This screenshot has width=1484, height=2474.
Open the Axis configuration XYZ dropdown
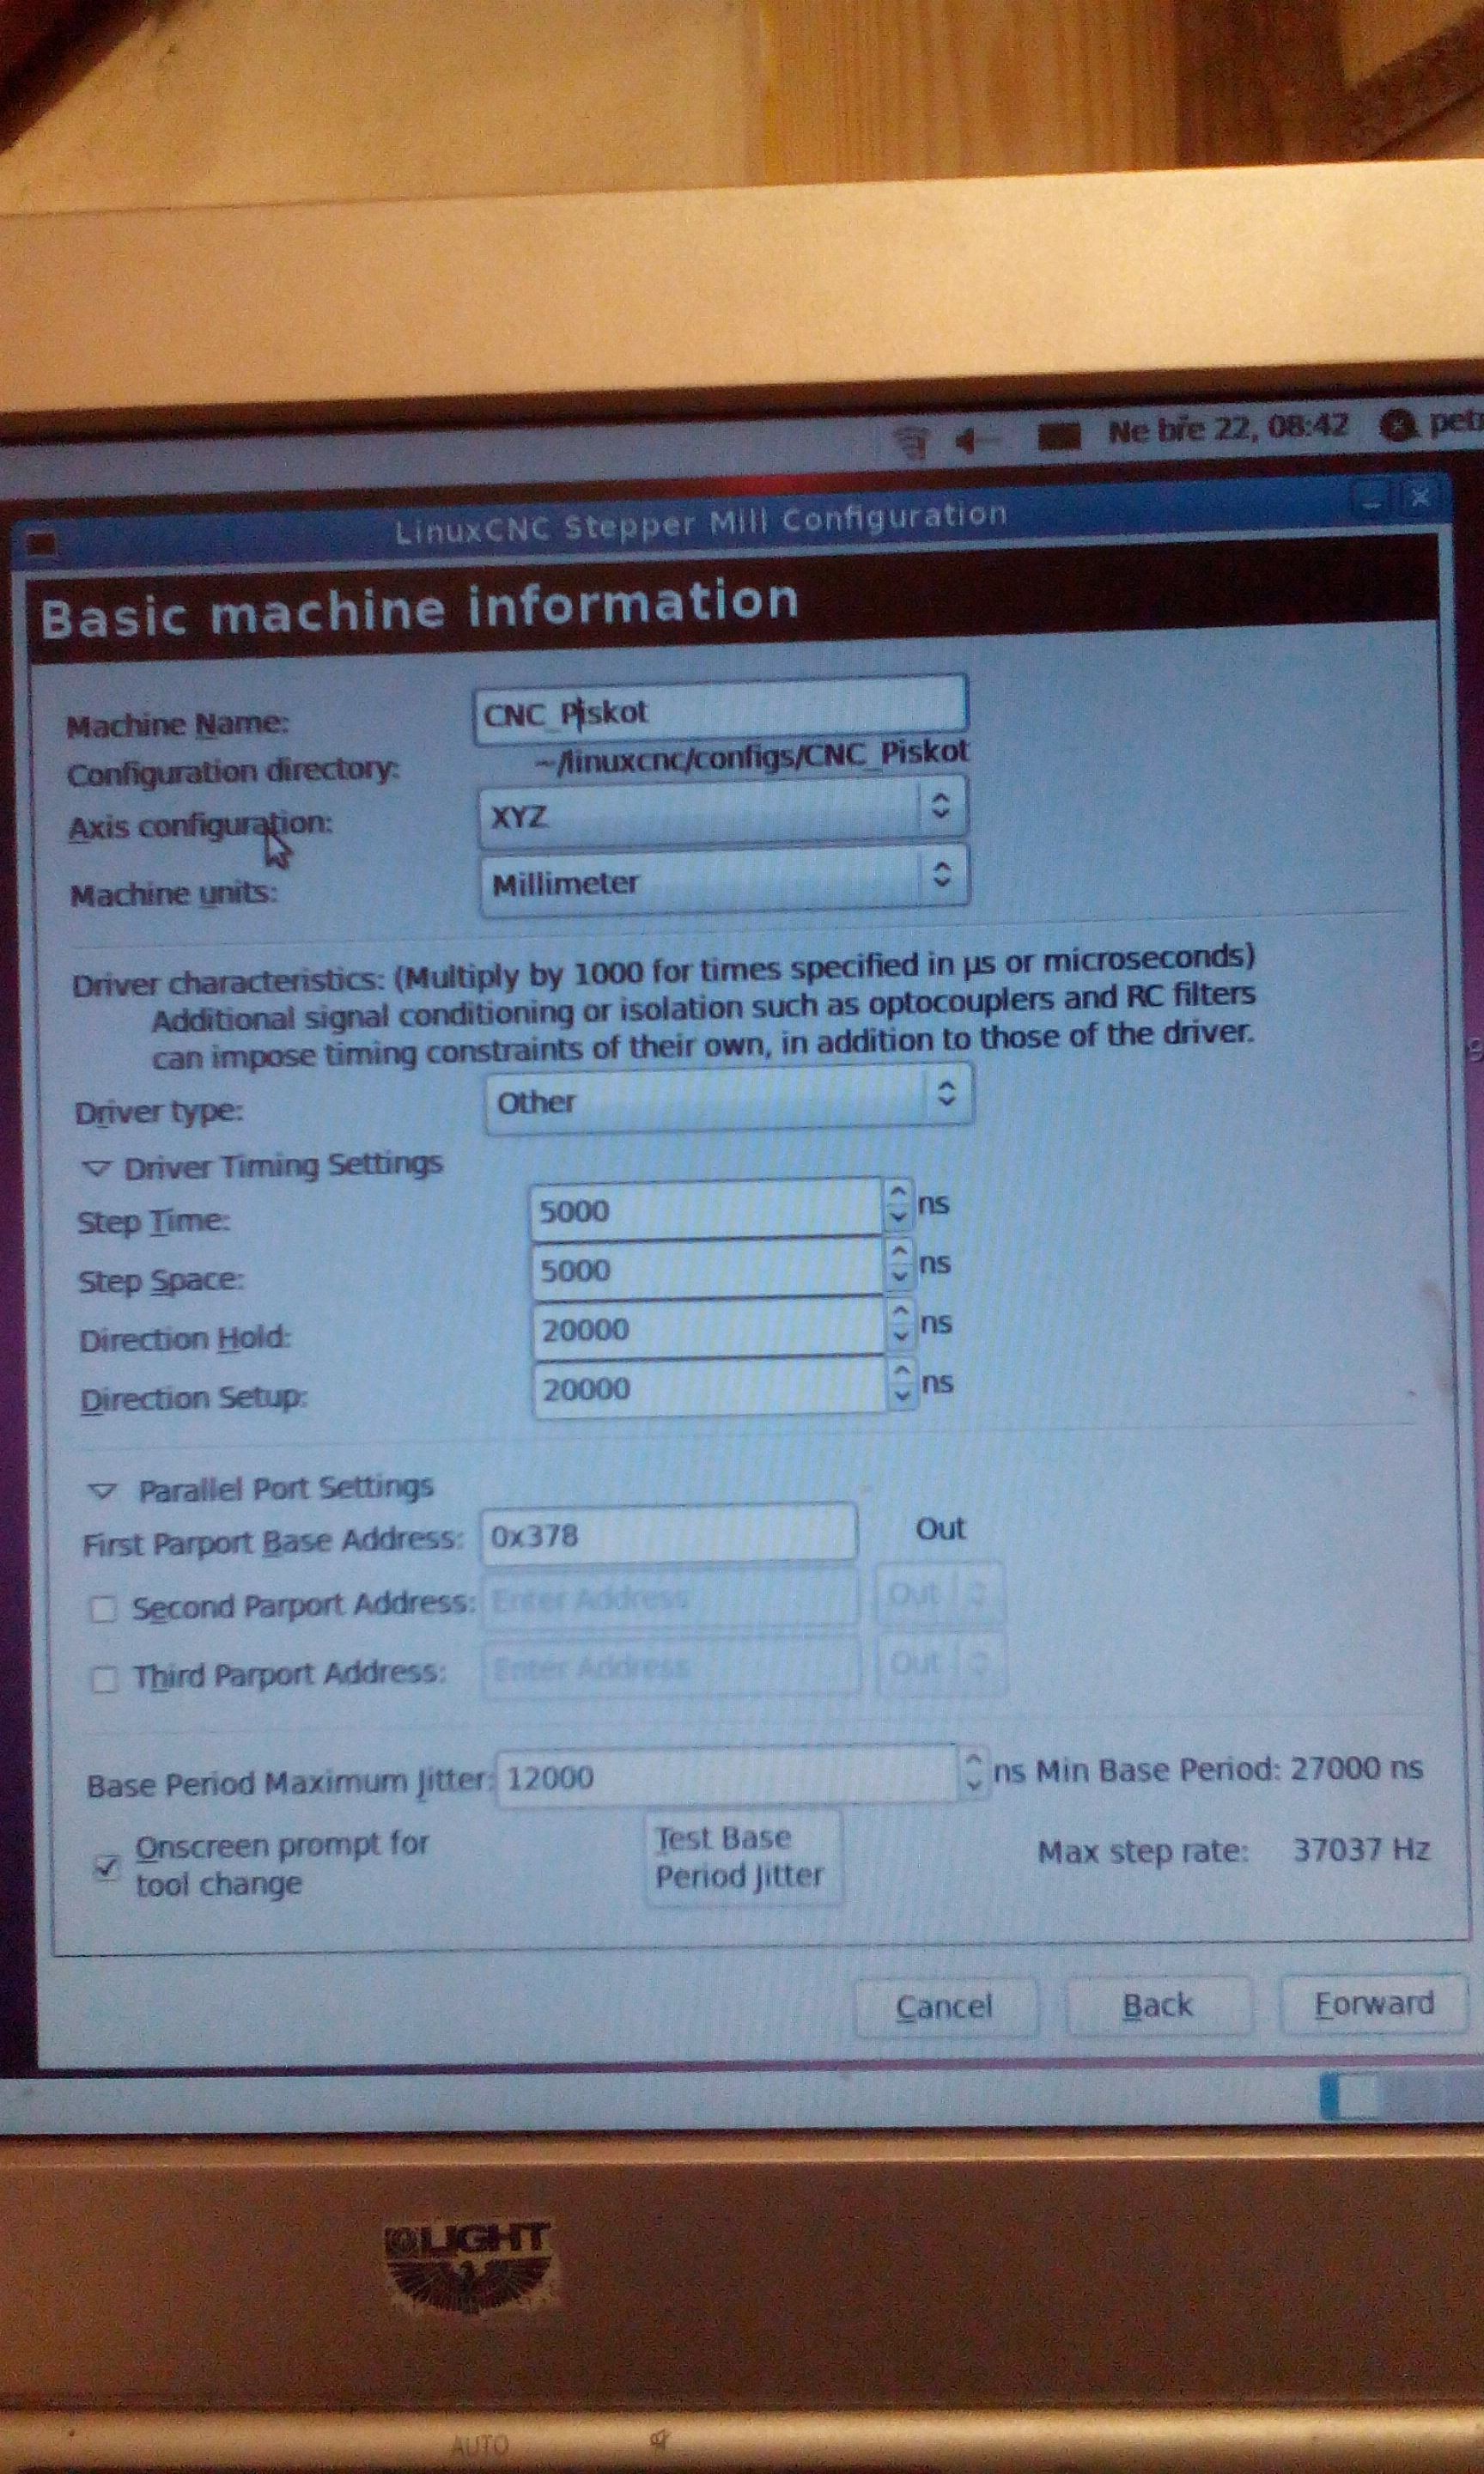tap(723, 812)
